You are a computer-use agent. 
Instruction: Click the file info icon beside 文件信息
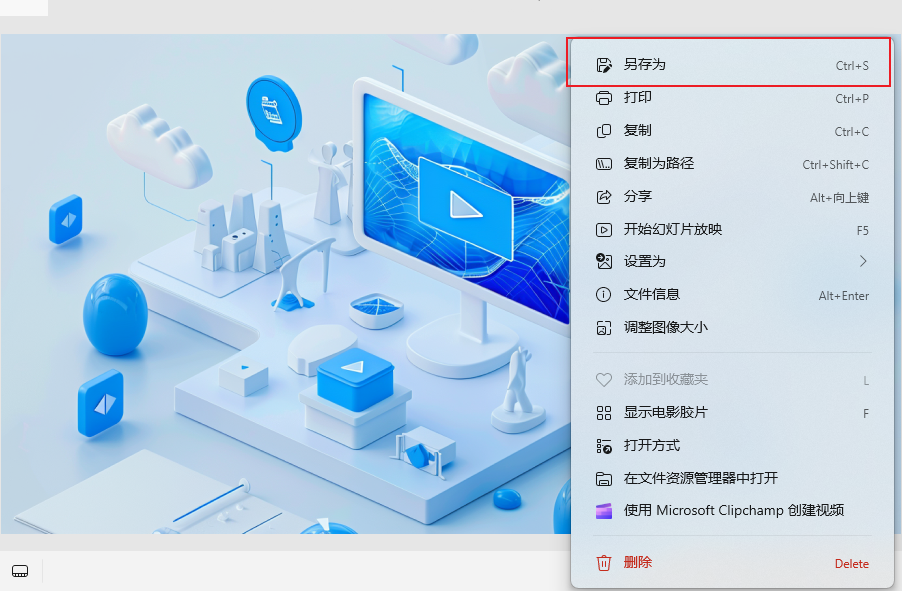click(x=604, y=294)
